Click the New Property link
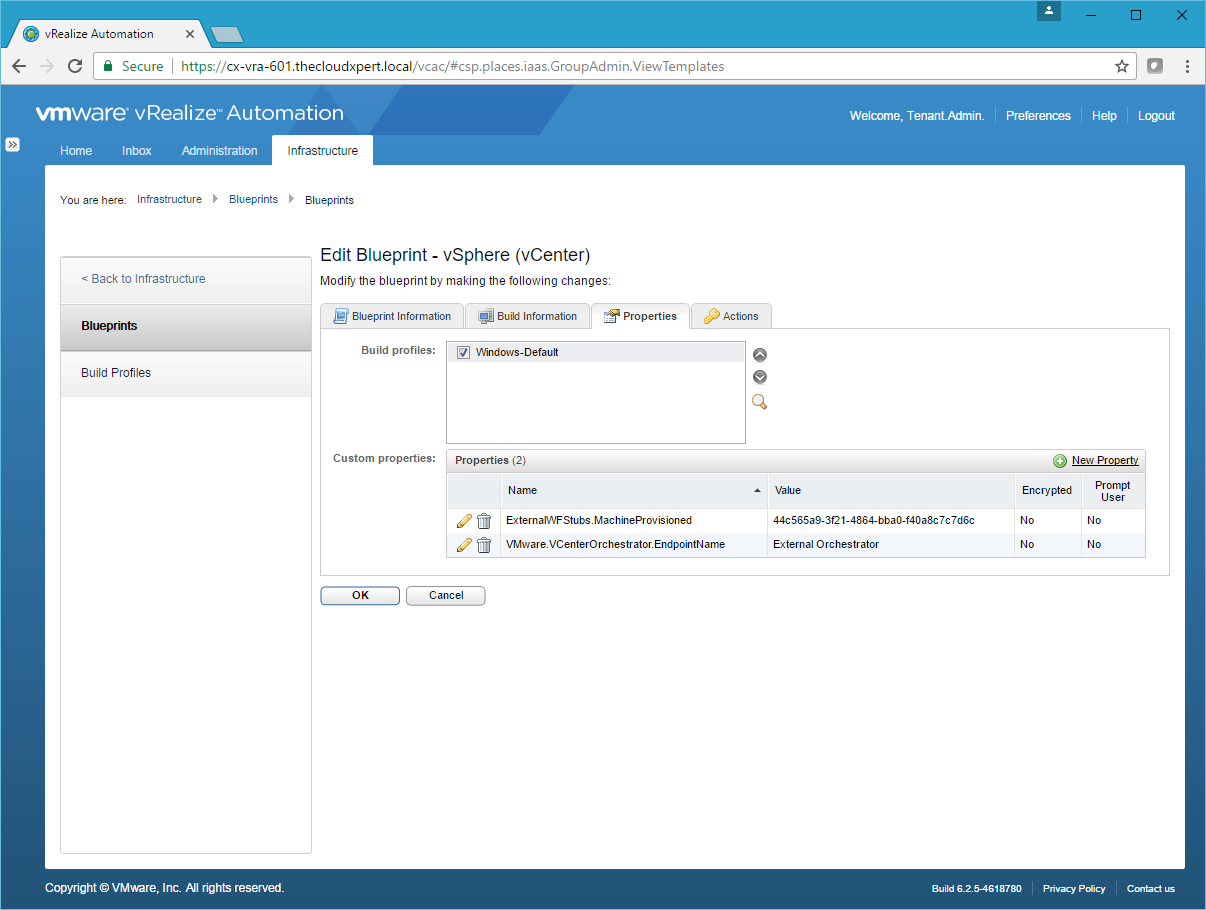 (x=1104, y=460)
